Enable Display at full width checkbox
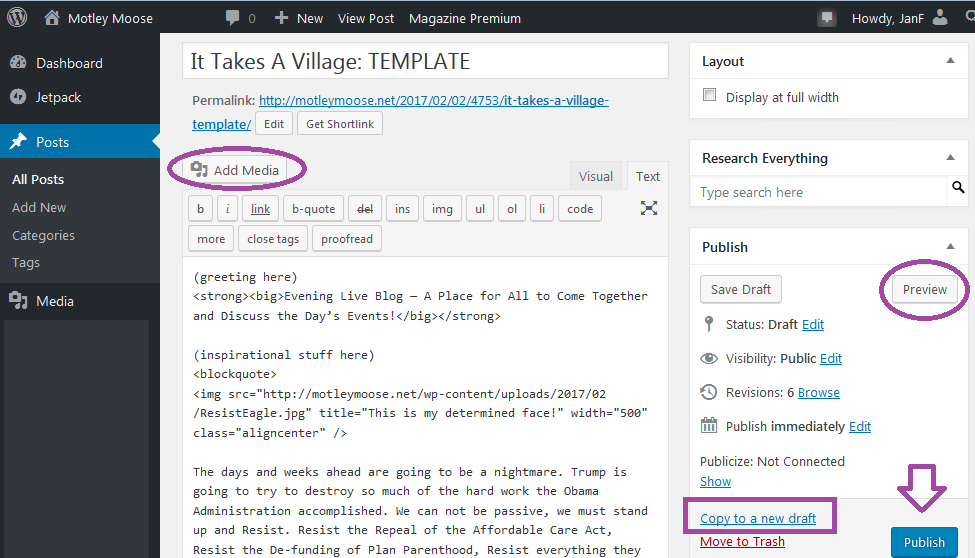Screen dimensions: 975x558 710,96
